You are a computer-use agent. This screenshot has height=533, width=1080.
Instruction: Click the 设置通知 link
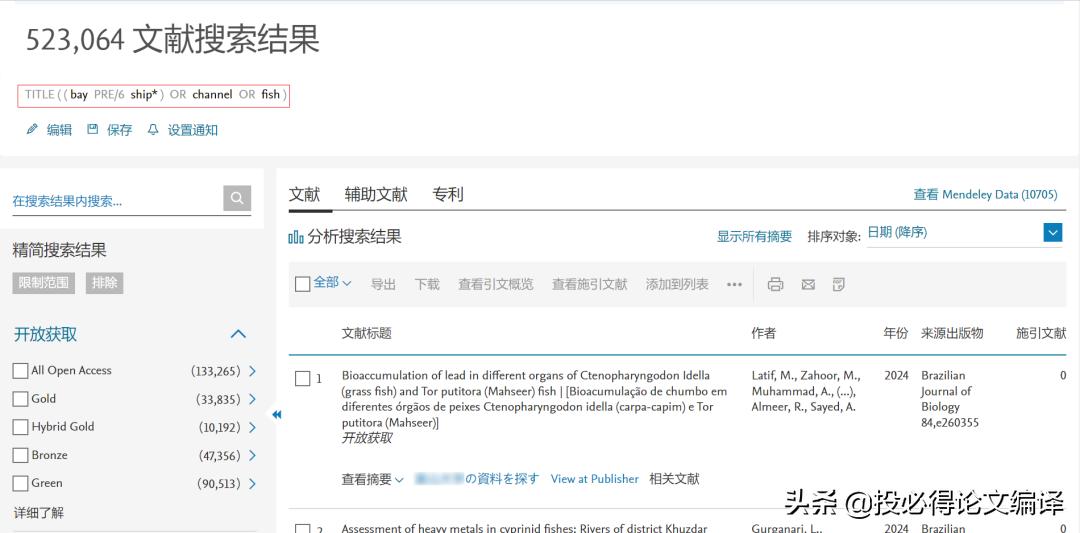(x=193, y=129)
